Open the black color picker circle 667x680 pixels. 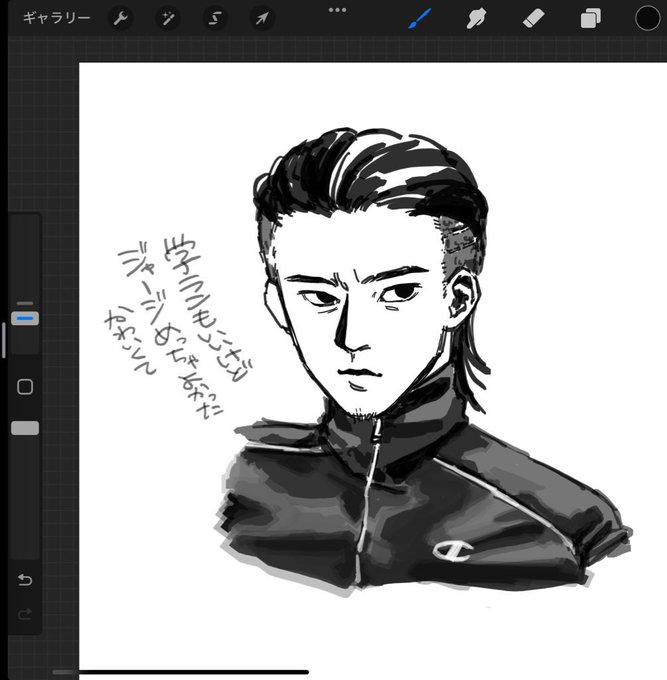(647, 19)
